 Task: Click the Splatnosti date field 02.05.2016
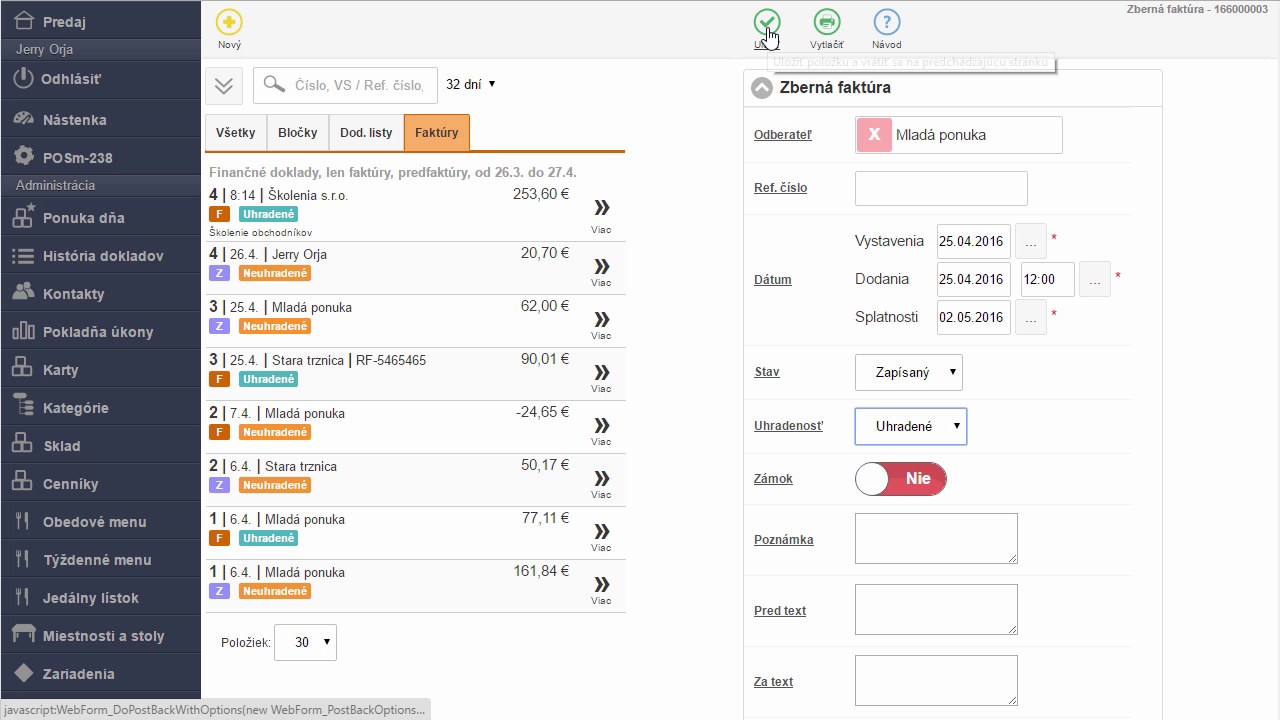(x=974, y=317)
